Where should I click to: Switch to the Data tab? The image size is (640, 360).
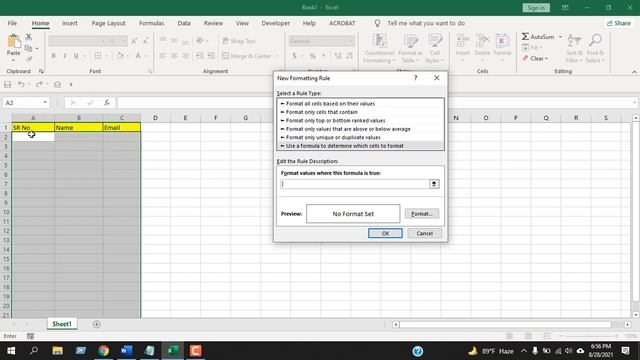pos(184,23)
